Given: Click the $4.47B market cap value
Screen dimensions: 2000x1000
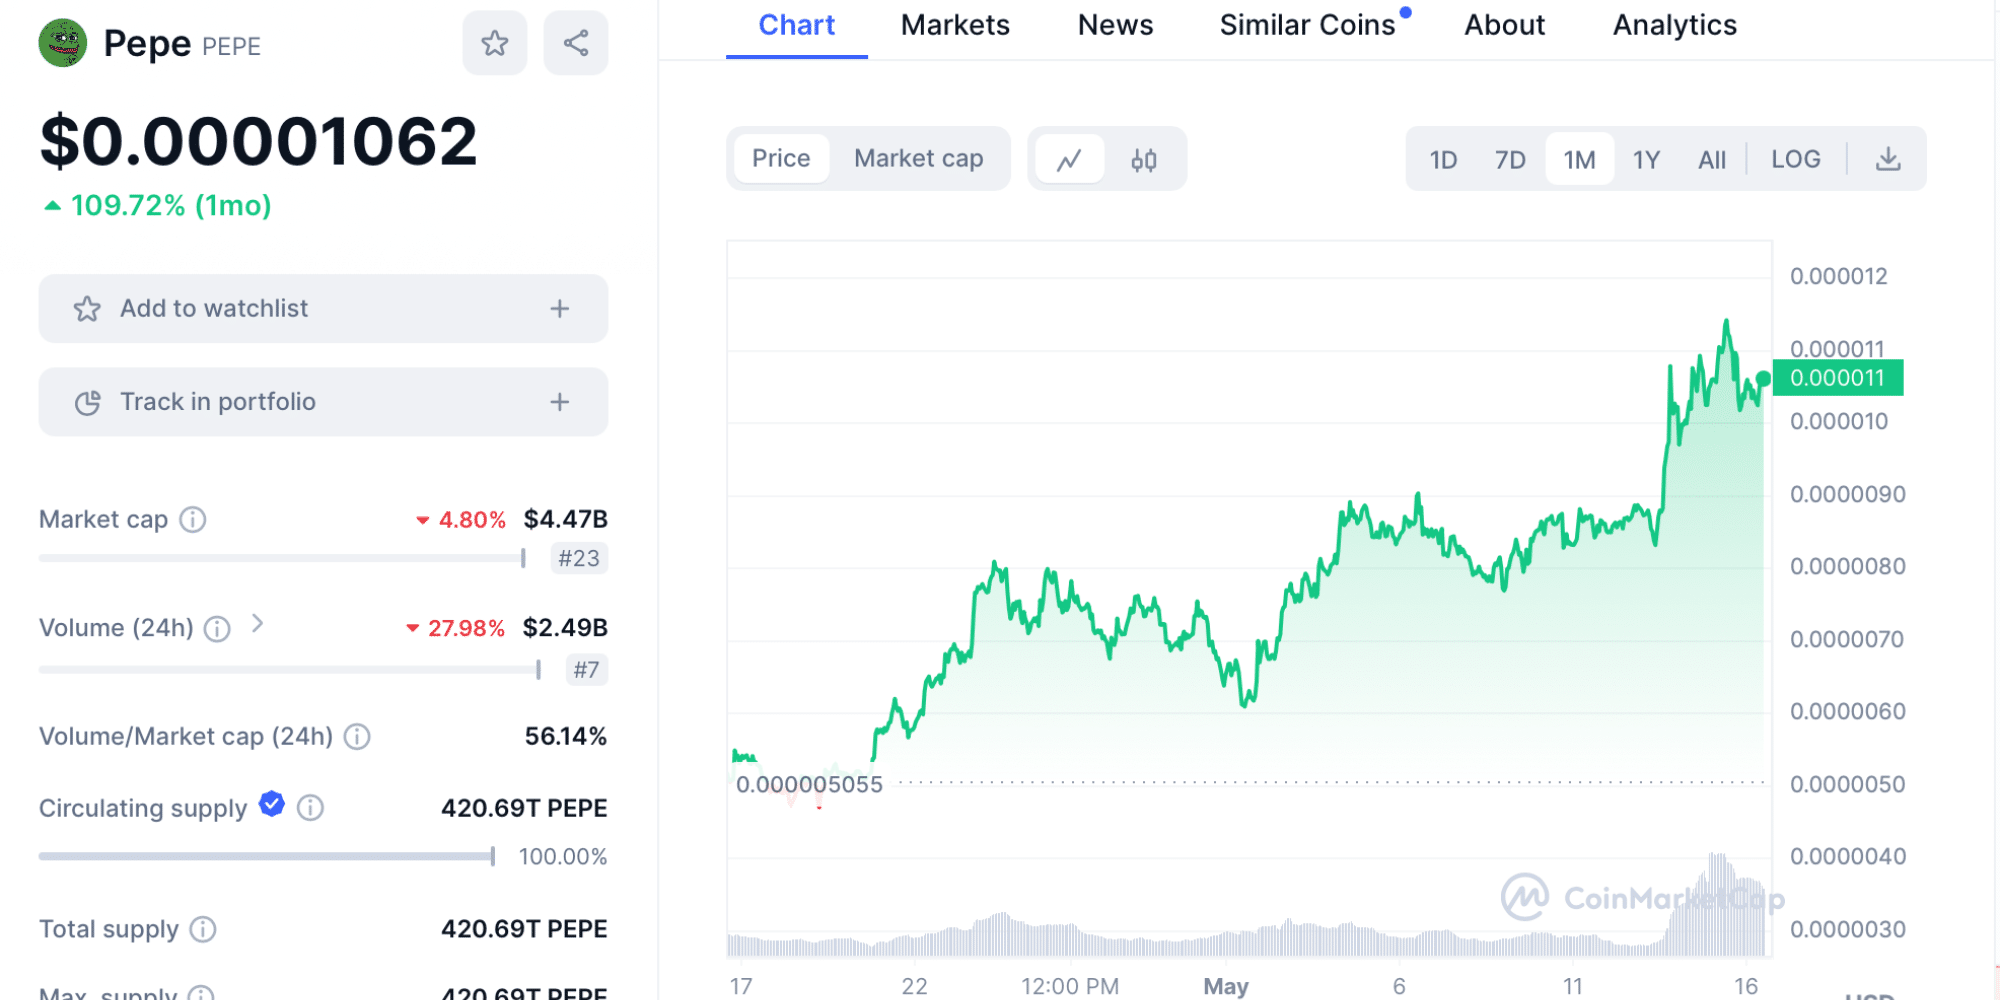Looking at the screenshot, I should click(x=566, y=519).
